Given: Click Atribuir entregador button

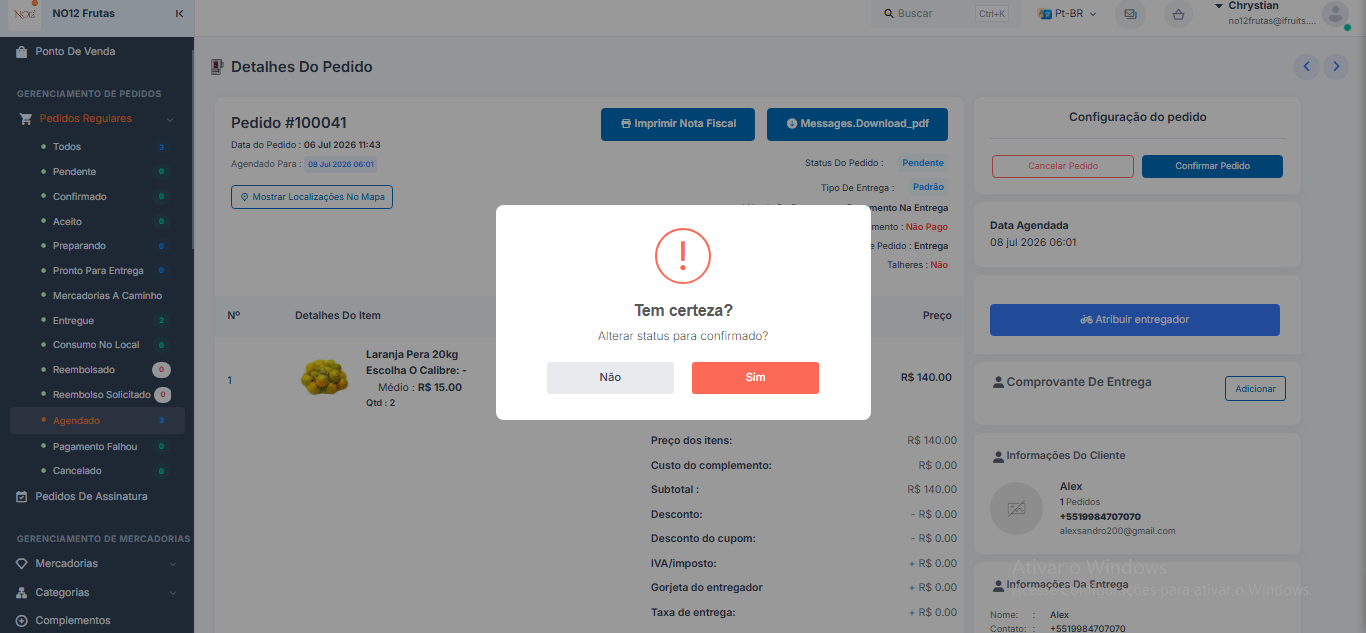Looking at the screenshot, I should [x=1135, y=320].
